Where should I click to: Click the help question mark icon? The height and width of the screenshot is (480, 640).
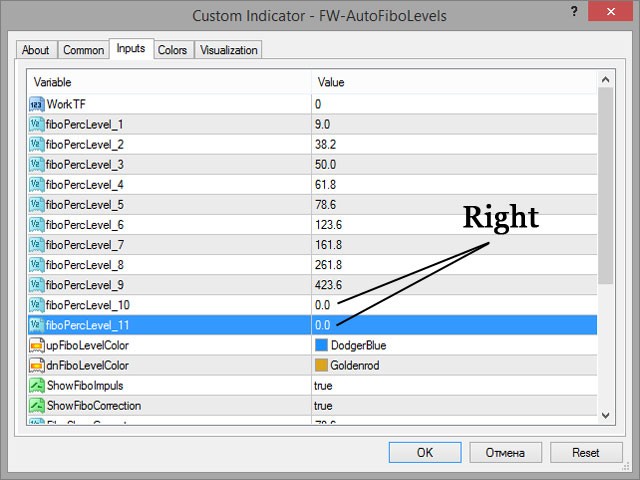(x=574, y=12)
